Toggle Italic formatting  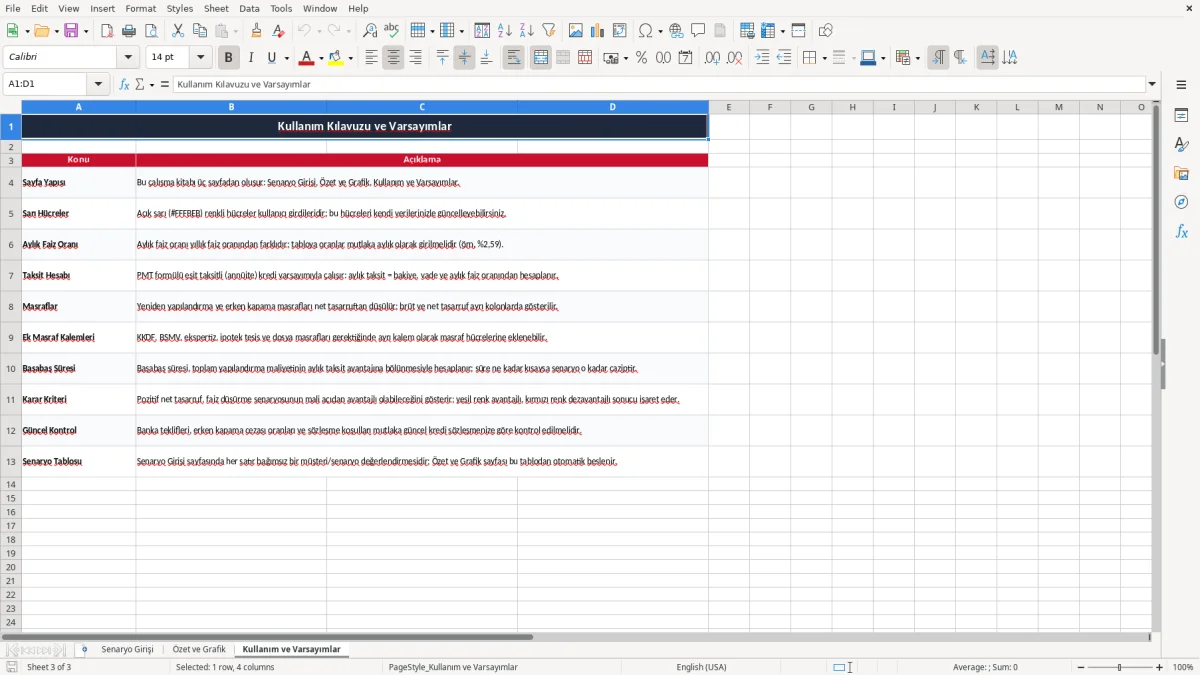pos(251,58)
